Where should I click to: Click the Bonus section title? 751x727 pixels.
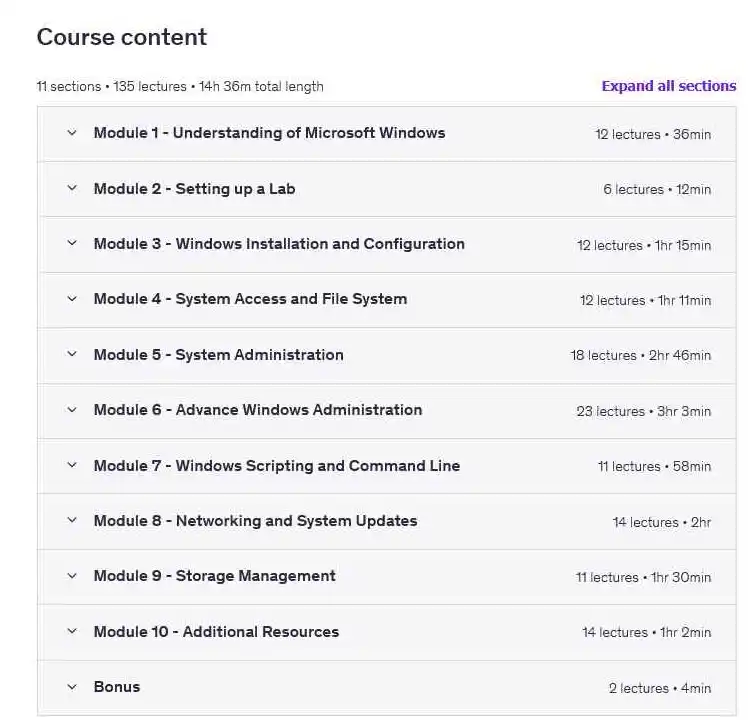tap(117, 687)
